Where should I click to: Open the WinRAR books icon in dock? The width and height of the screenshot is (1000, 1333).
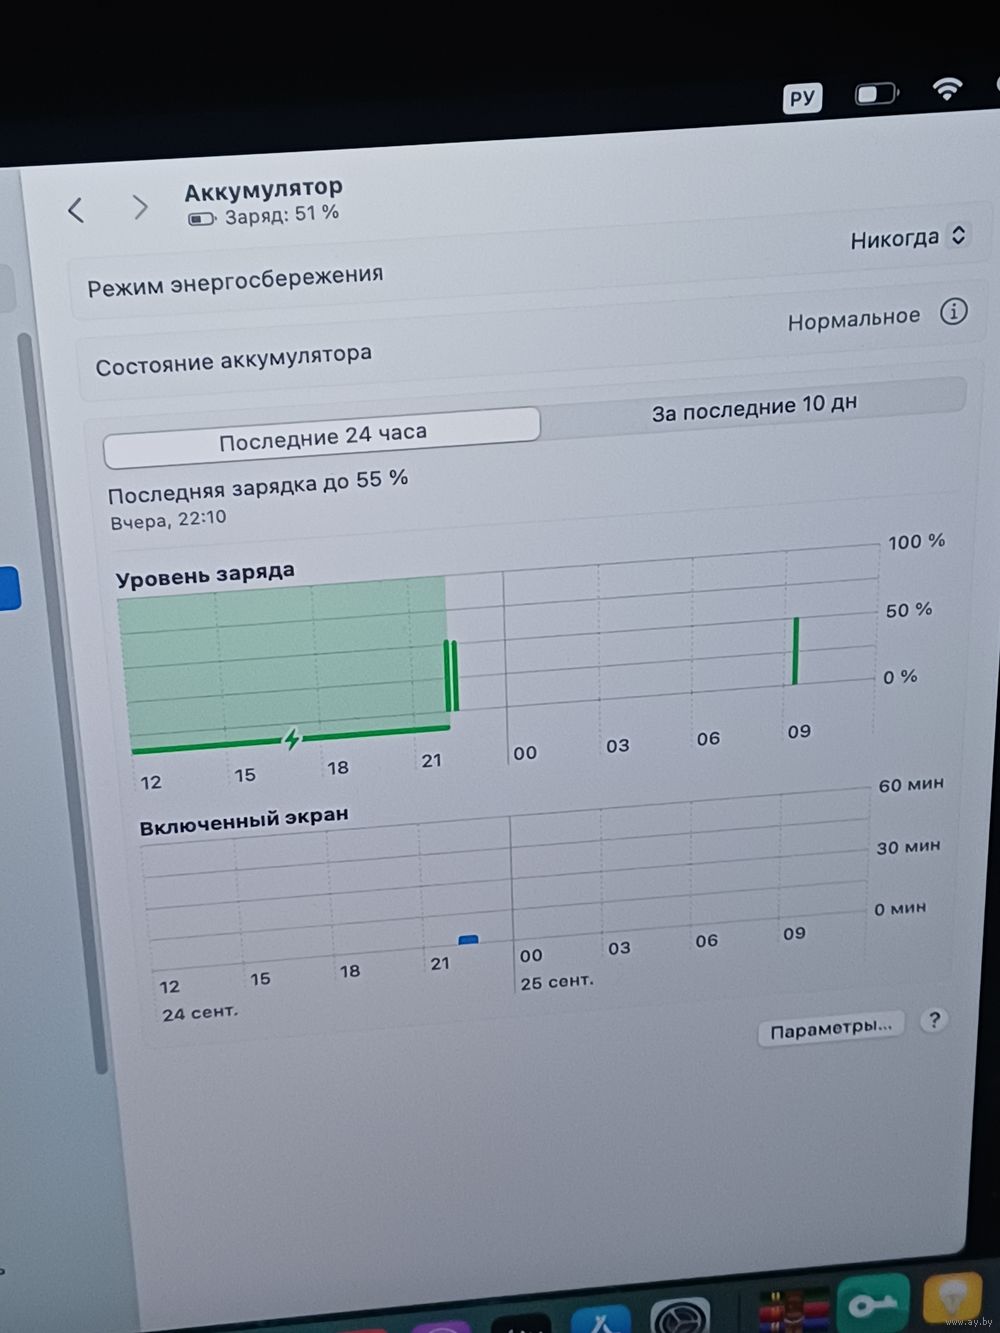[794, 1308]
